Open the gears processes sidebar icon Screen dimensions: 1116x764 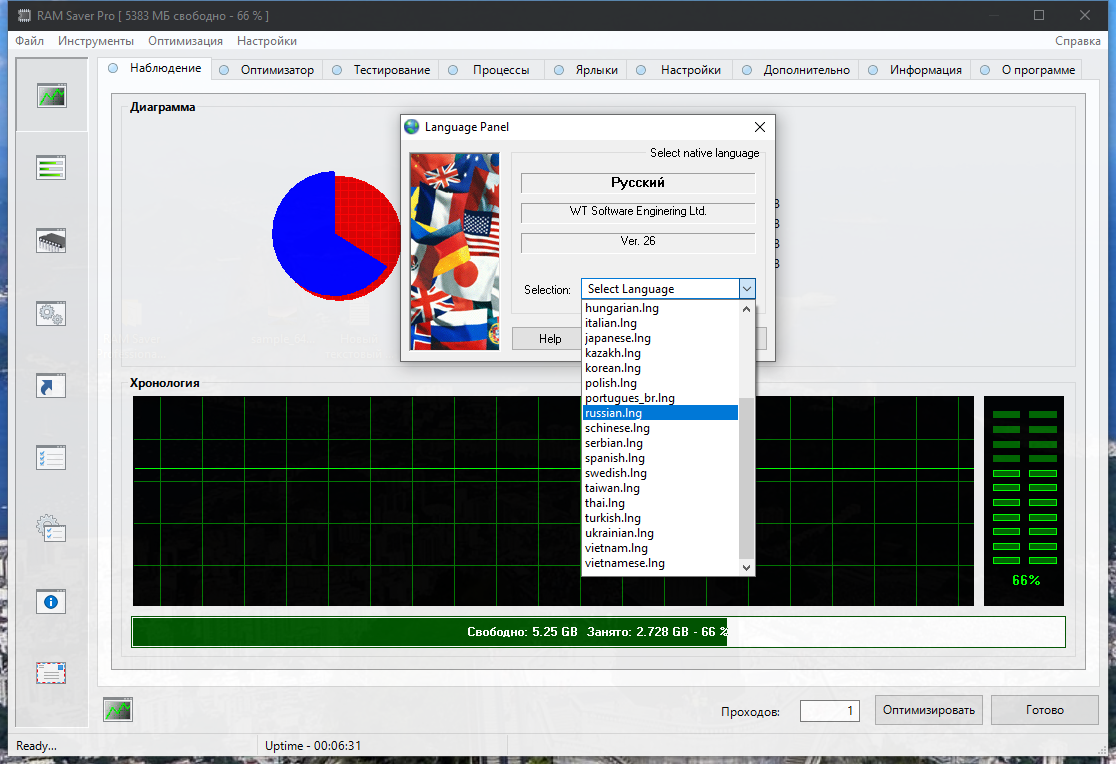pos(51,313)
